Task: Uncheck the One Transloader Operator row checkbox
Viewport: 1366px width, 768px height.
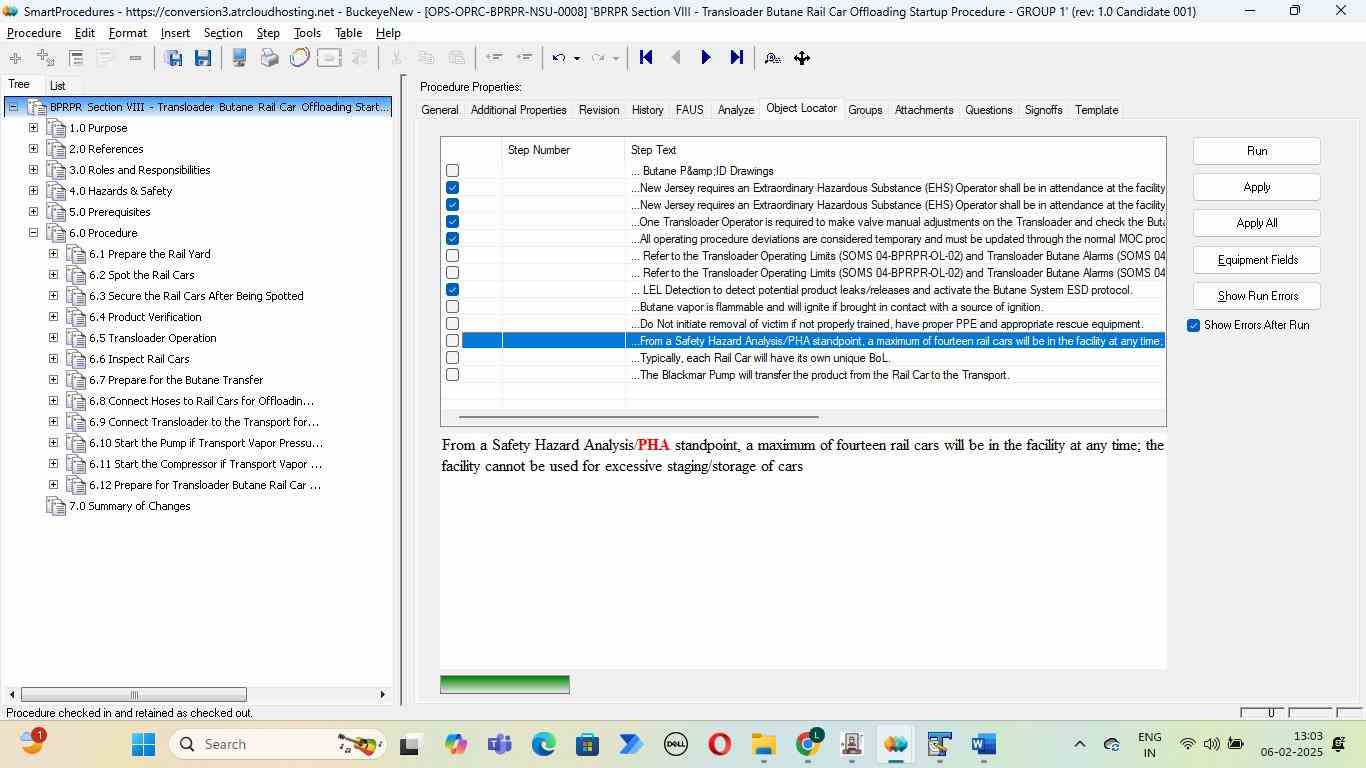Action: (x=452, y=222)
